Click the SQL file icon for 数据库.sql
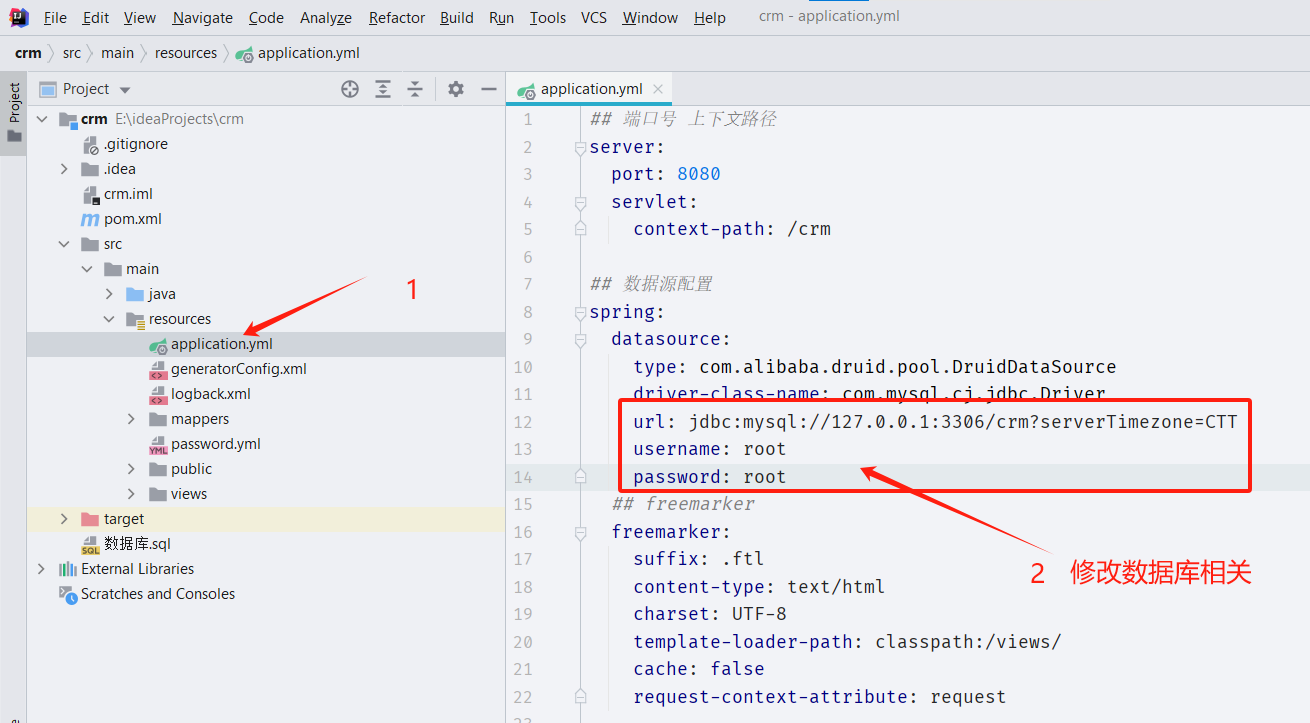1310x723 pixels. coord(90,544)
